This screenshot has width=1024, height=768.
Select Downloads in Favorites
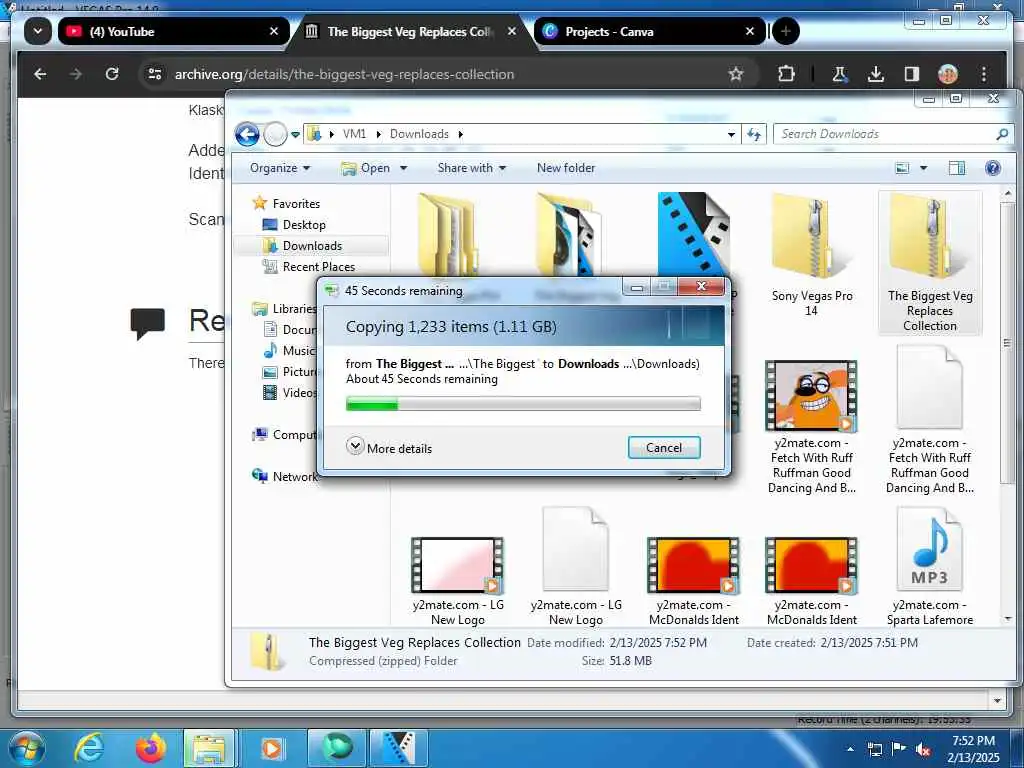311,246
